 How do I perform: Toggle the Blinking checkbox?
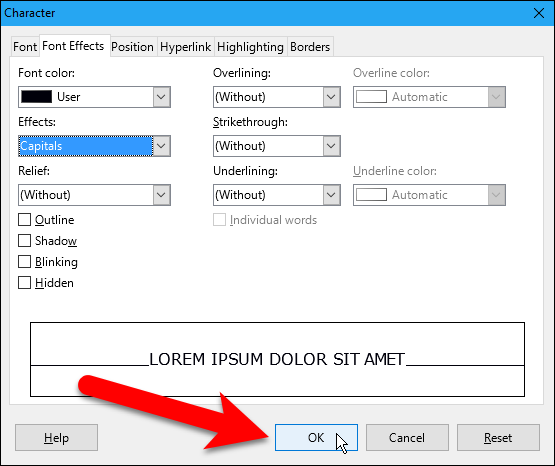point(24,262)
